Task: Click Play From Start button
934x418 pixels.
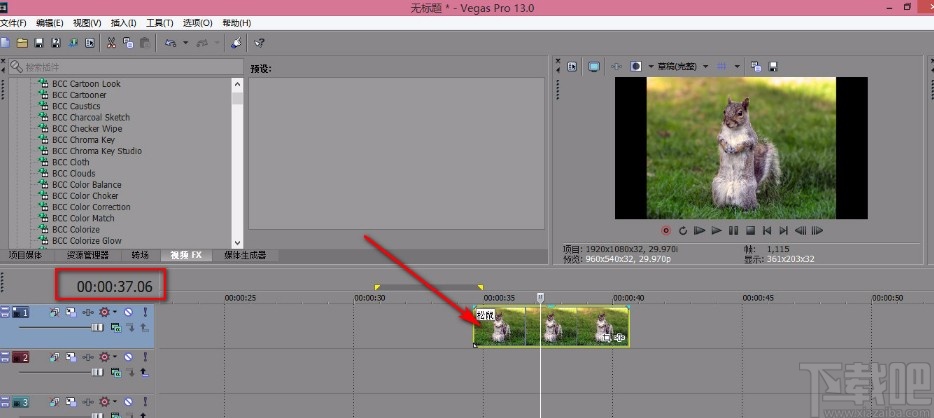Action: tap(699, 230)
